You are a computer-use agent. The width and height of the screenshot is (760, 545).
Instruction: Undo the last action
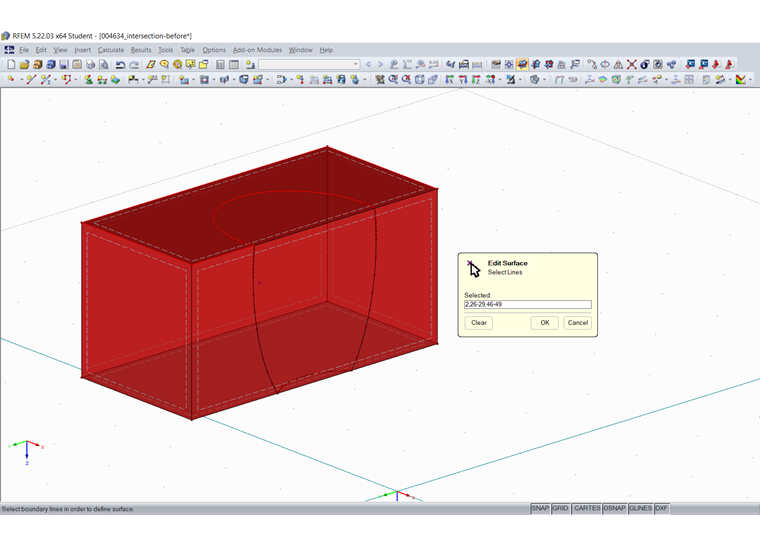tap(120, 64)
